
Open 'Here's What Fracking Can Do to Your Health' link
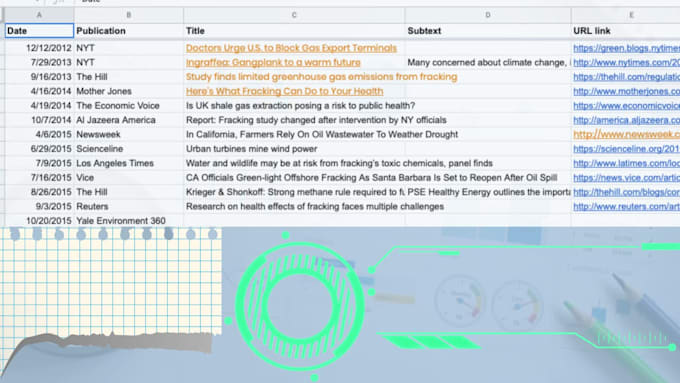[284, 91]
